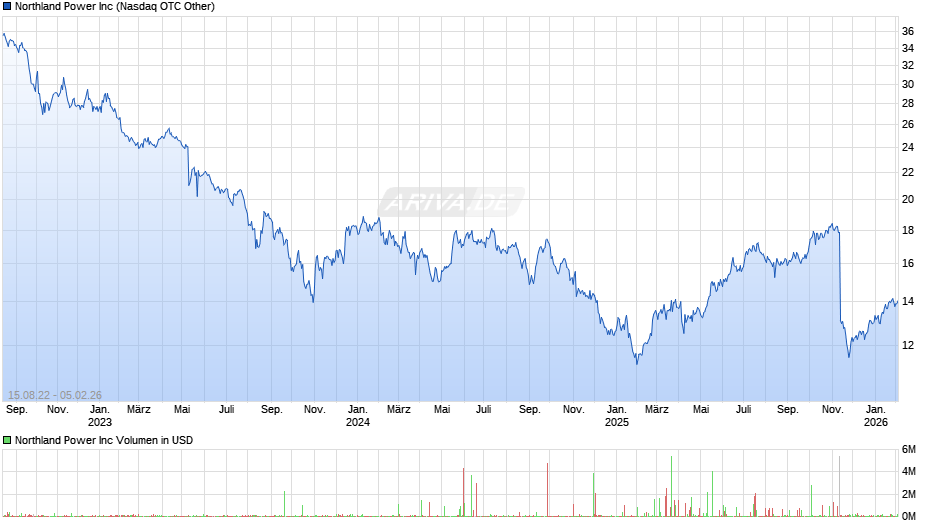Click the 'Jan.' label above 2025
Screen dimensions: 940x526
(617, 410)
